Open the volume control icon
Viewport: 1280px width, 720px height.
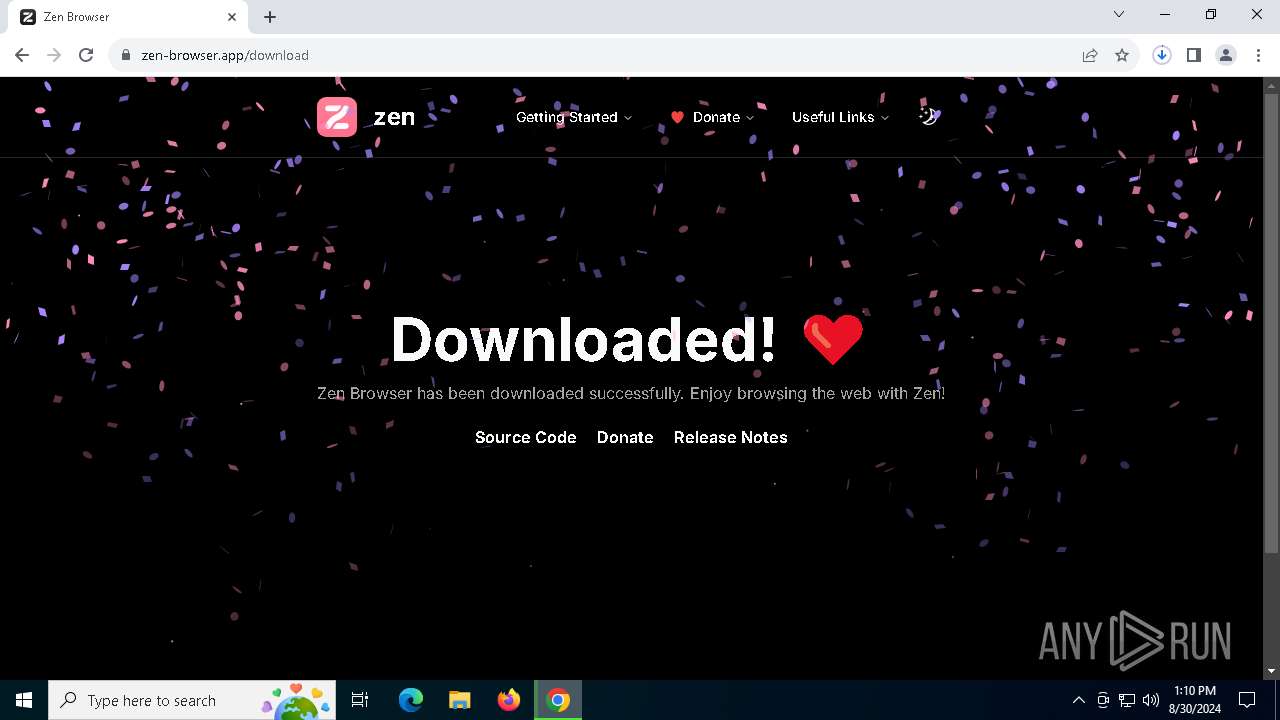pos(1151,700)
